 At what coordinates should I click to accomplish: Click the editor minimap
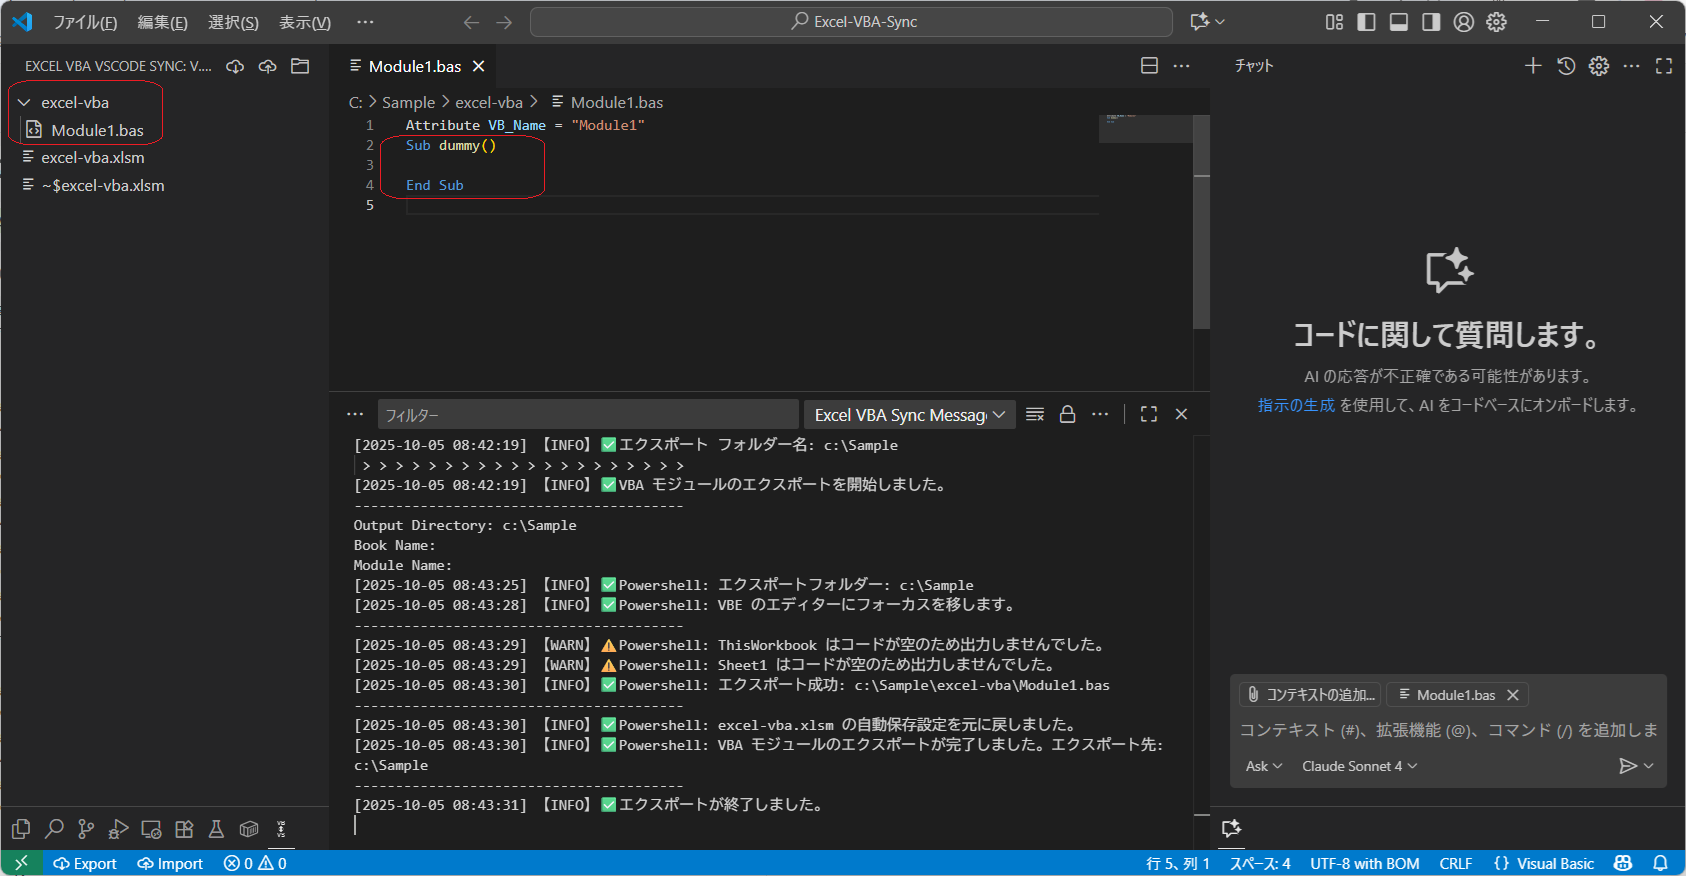tap(1145, 129)
